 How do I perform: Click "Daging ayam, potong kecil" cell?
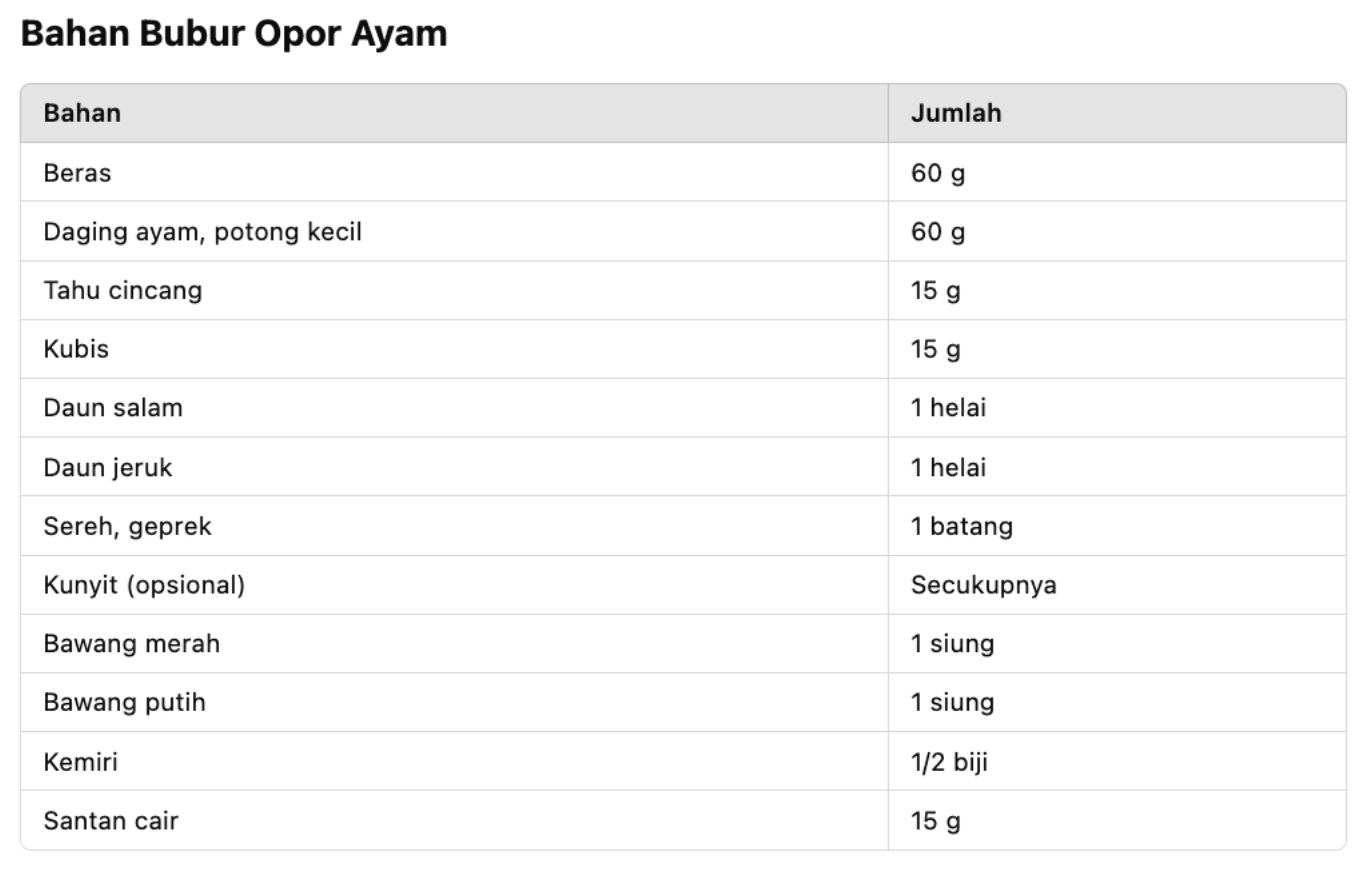click(x=202, y=232)
